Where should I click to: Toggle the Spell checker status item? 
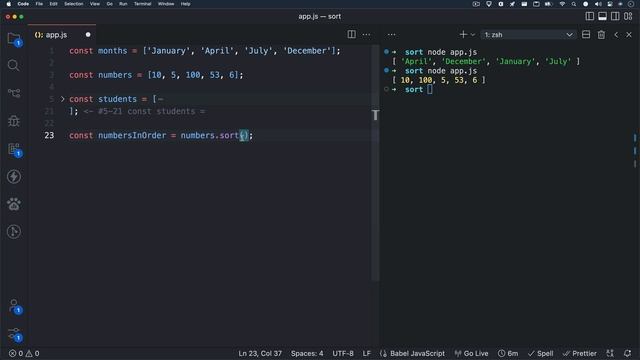(x=540, y=353)
